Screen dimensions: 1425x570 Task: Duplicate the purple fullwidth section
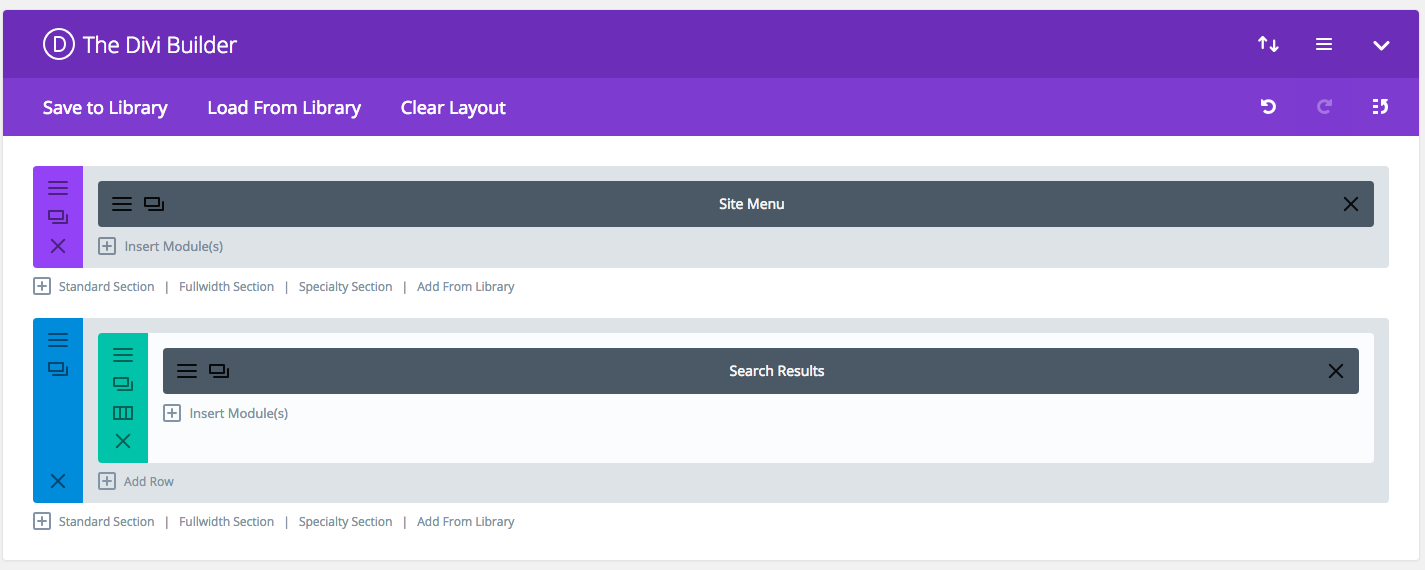point(58,217)
